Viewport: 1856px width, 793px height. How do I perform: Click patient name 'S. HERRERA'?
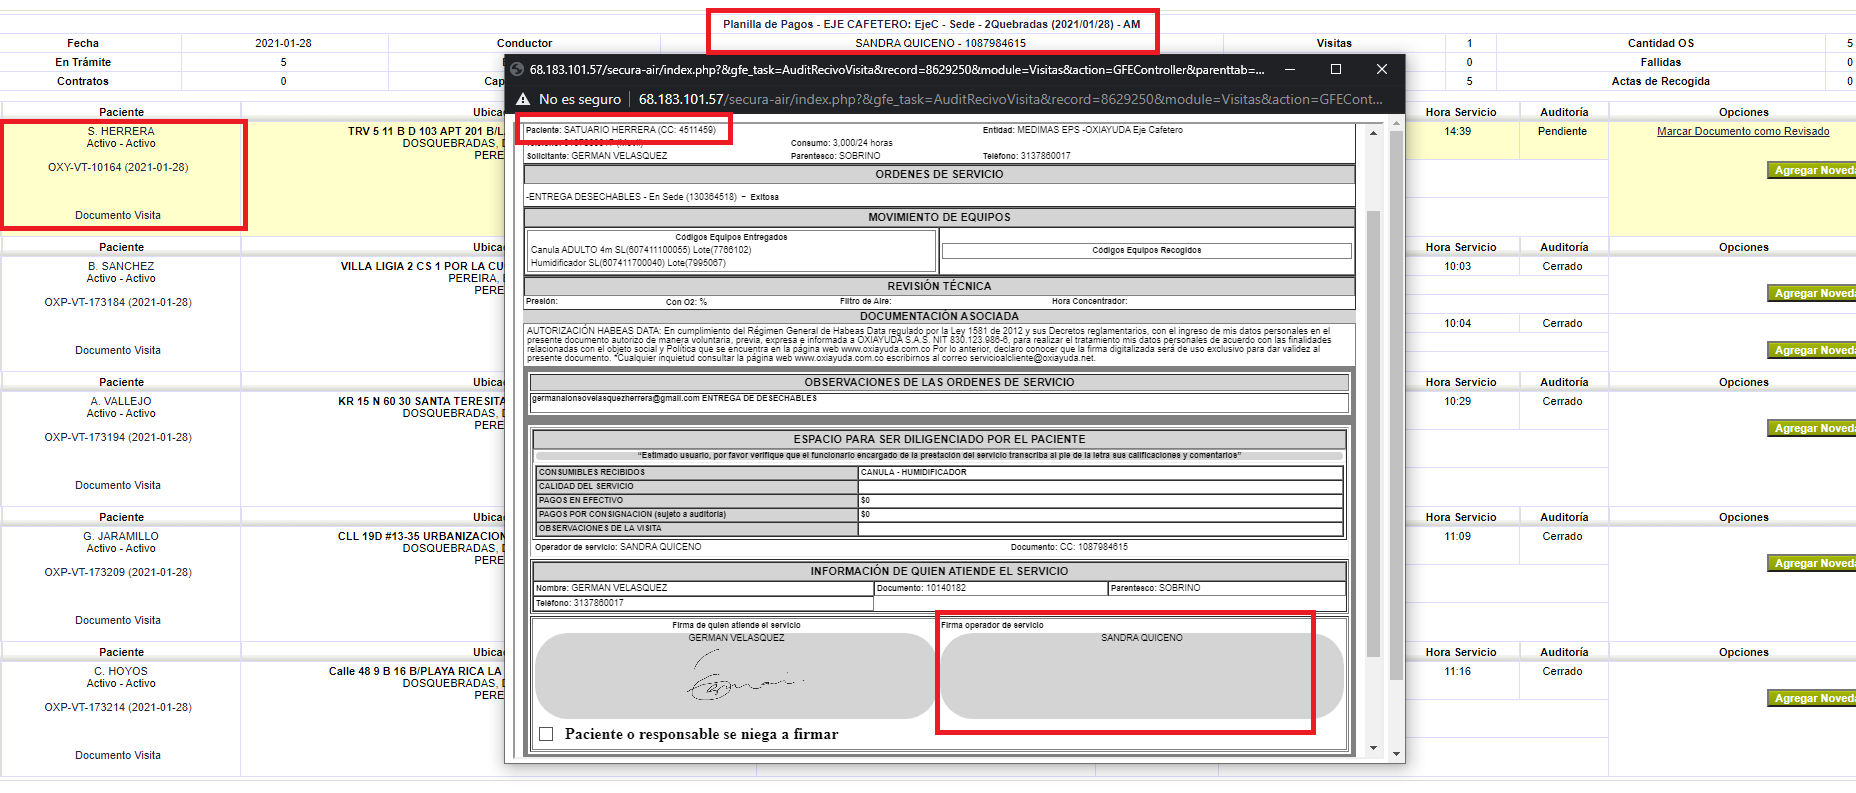[x=121, y=131]
